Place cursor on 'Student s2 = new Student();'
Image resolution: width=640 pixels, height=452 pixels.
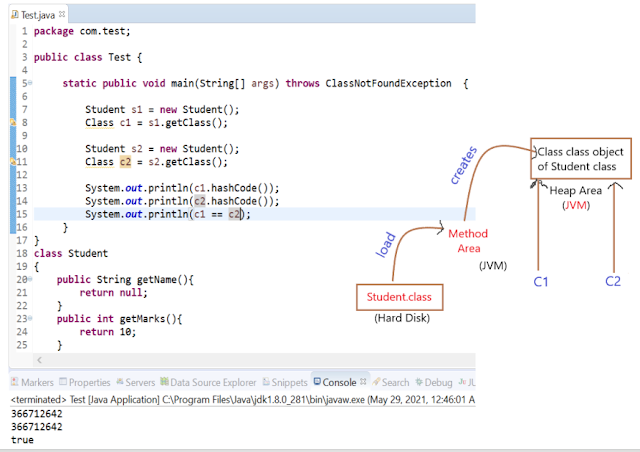[162, 149]
